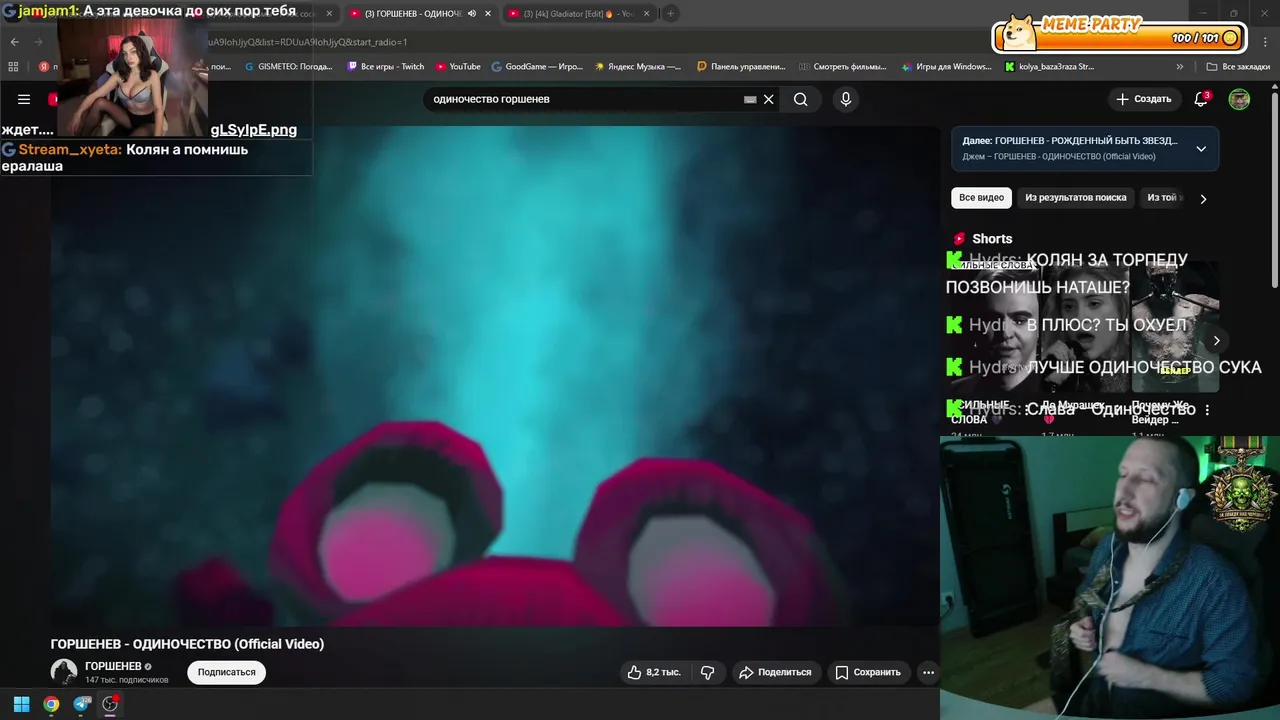Viewport: 1280px width, 720px height.
Task: Go back with browser back arrow
Action: pos(14,42)
